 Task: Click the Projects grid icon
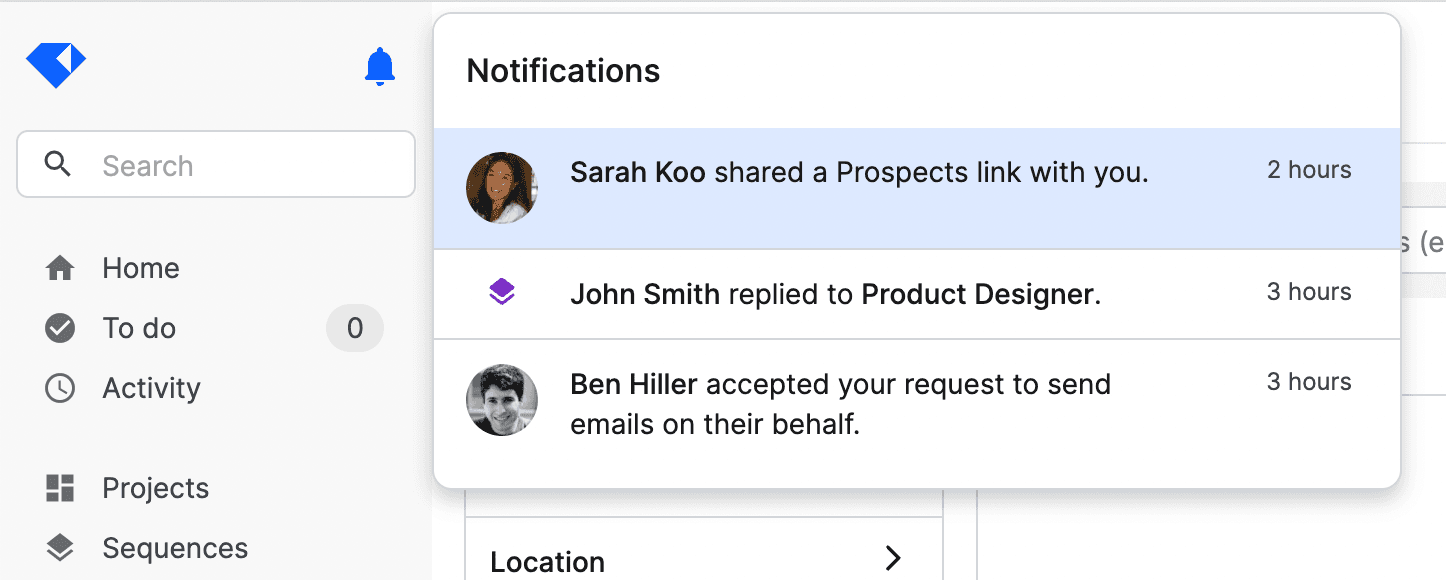click(x=60, y=487)
